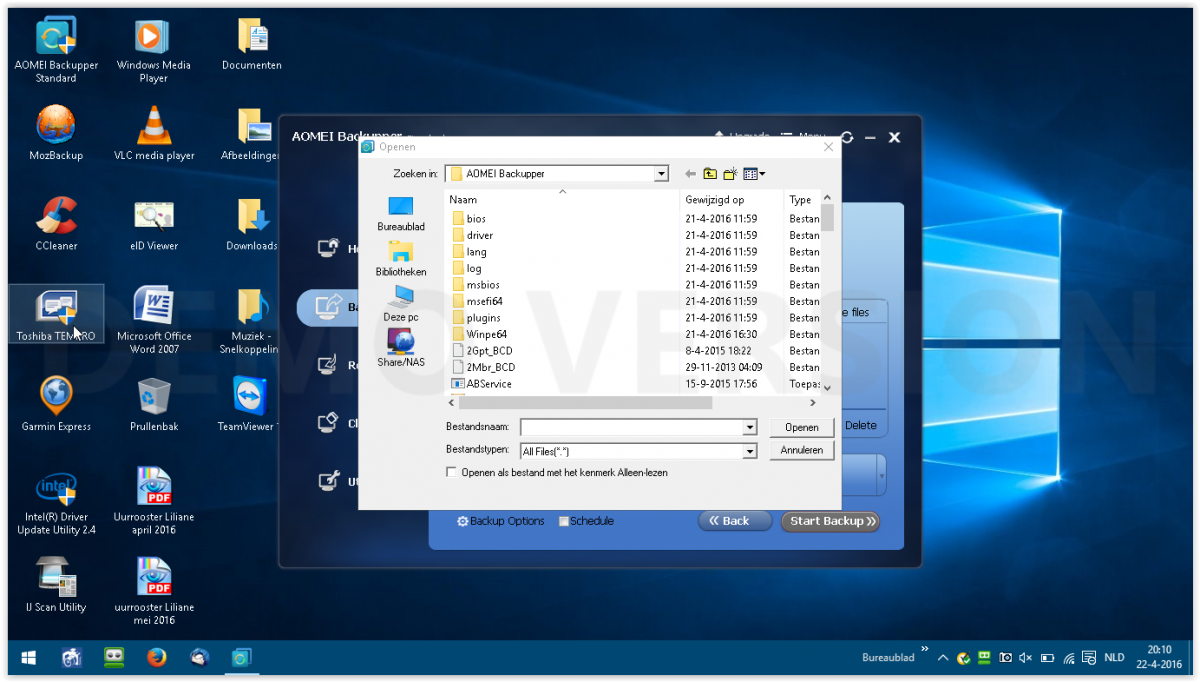Screen dimensions: 1200x682
Task: Expand the Bestandstypen All Files dropdown
Action: coord(750,451)
